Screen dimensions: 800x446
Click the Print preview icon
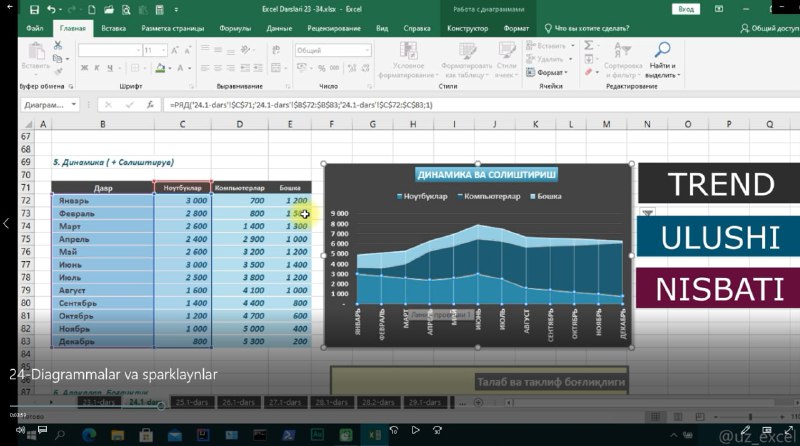tap(126, 10)
